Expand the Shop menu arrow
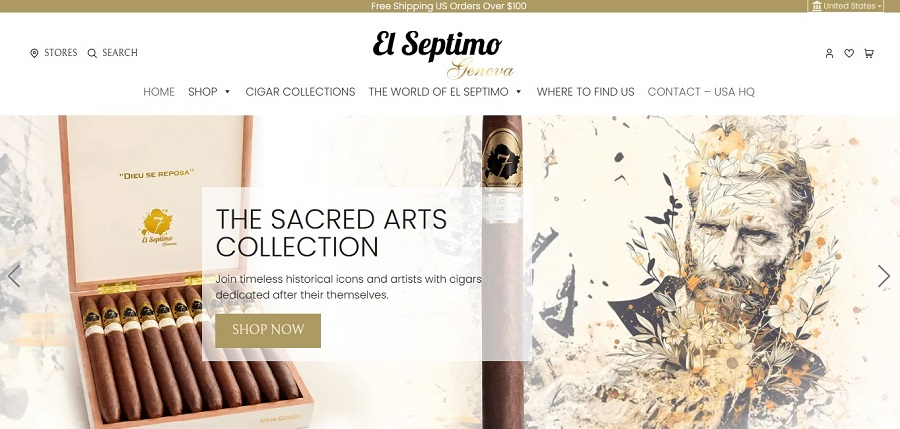This screenshot has width=900, height=429. point(227,92)
